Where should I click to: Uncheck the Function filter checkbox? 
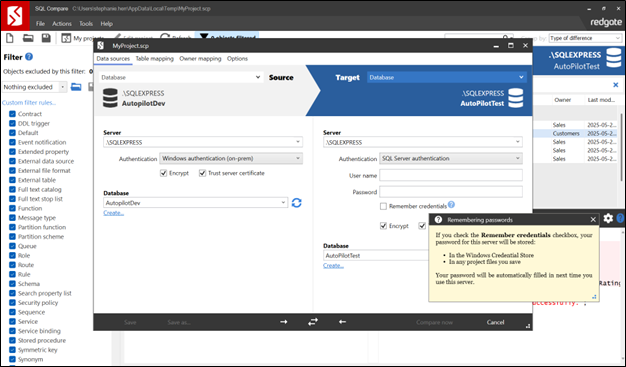click(12, 208)
